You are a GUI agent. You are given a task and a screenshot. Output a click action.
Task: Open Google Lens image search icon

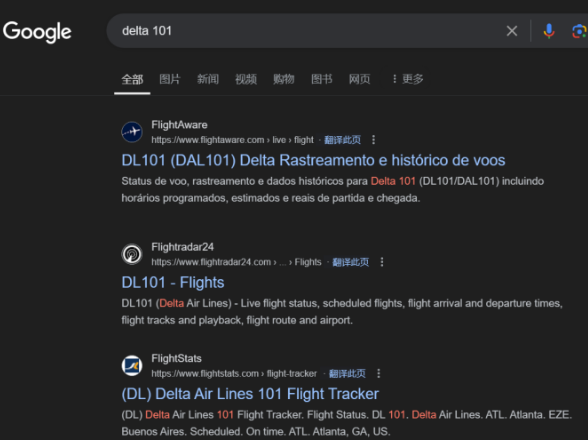(x=579, y=31)
